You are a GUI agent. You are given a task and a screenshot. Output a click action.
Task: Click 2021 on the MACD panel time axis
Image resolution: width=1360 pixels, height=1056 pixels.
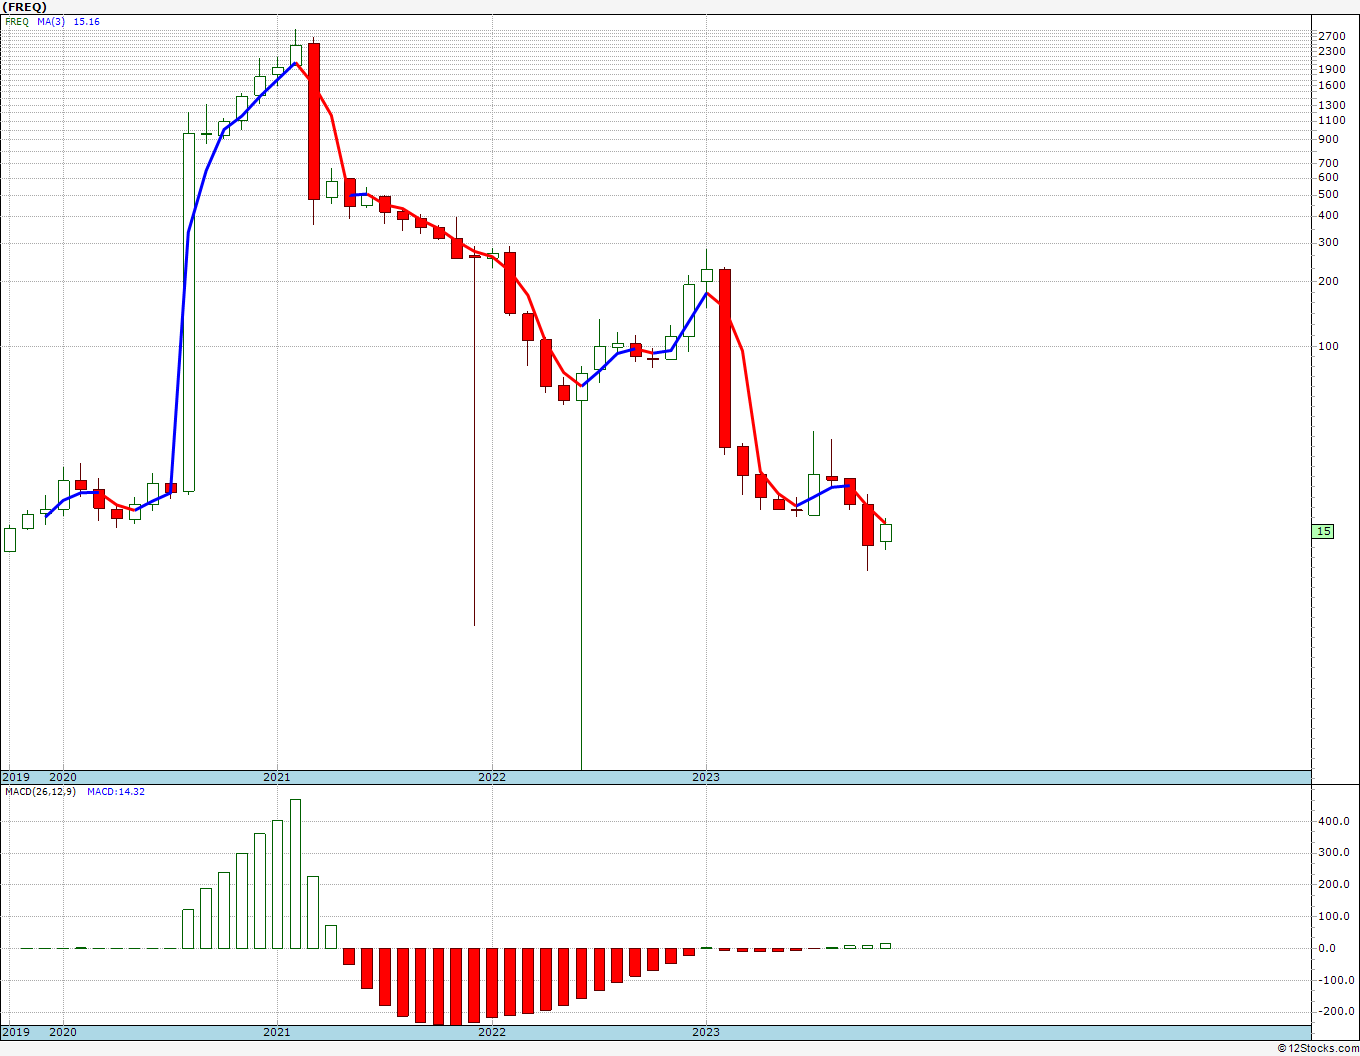point(277,1032)
